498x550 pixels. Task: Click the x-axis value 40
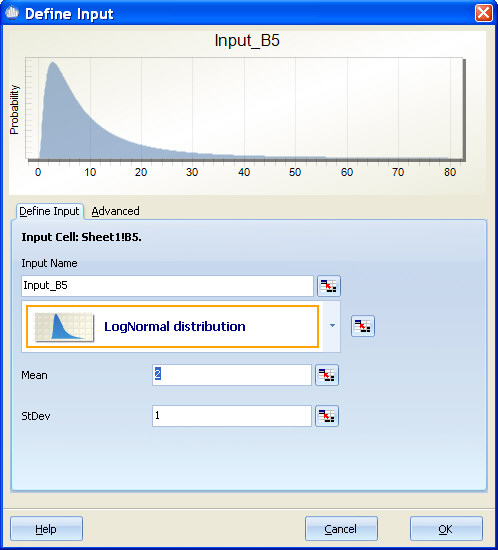coord(244,172)
